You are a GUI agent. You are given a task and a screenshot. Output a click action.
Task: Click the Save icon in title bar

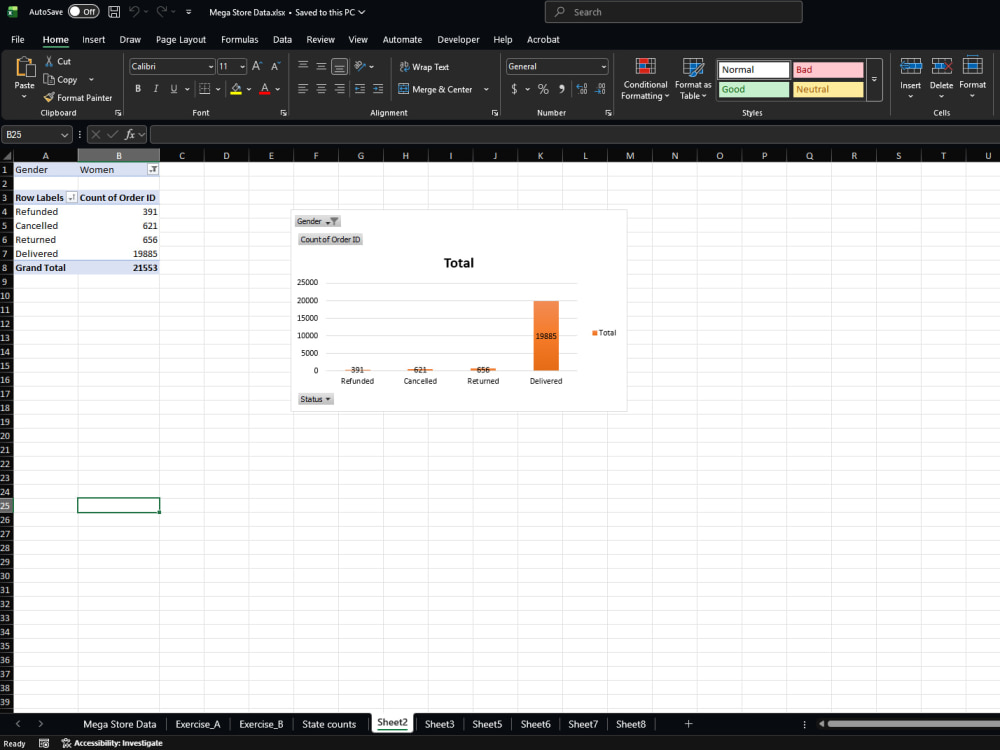click(114, 11)
